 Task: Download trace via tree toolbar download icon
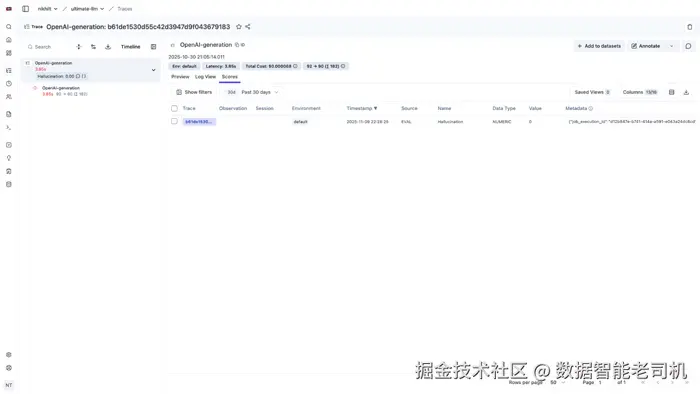point(108,47)
